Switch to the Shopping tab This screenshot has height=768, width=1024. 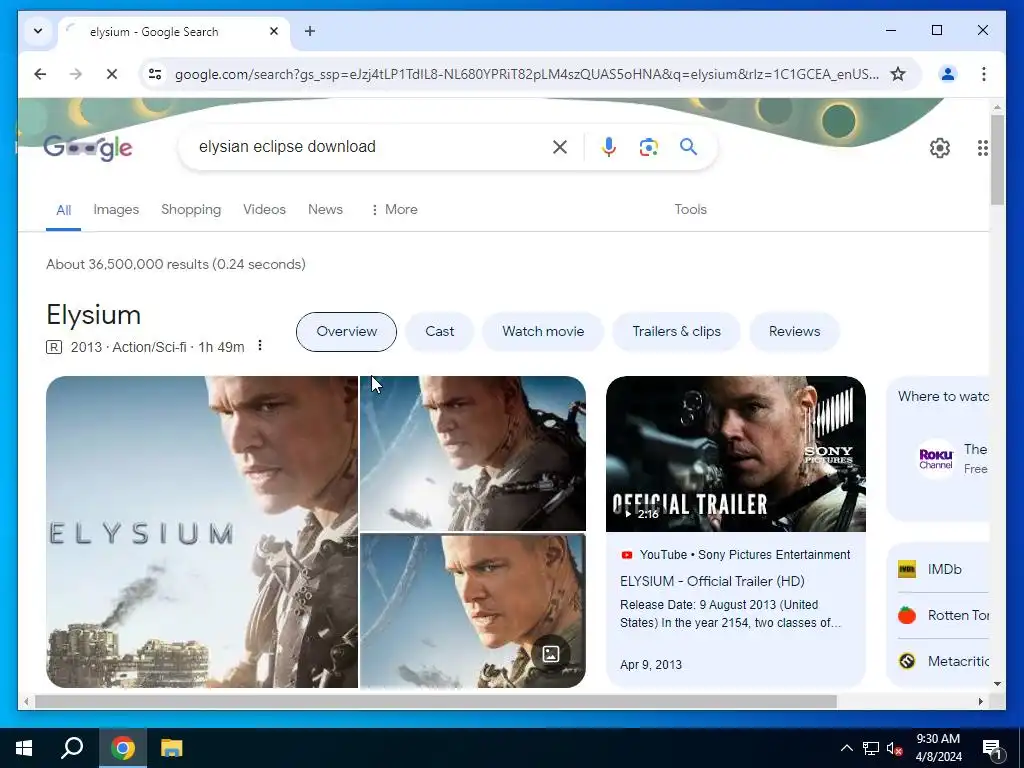tap(191, 210)
